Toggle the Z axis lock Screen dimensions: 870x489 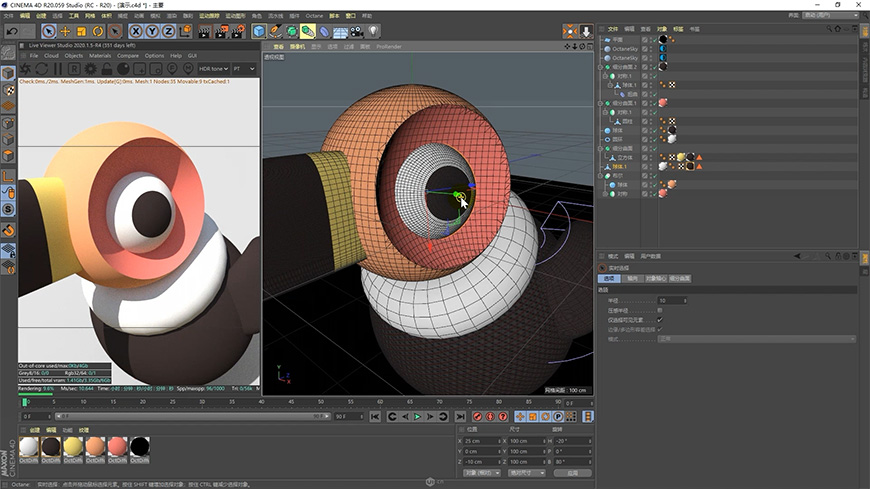click(169, 32)
